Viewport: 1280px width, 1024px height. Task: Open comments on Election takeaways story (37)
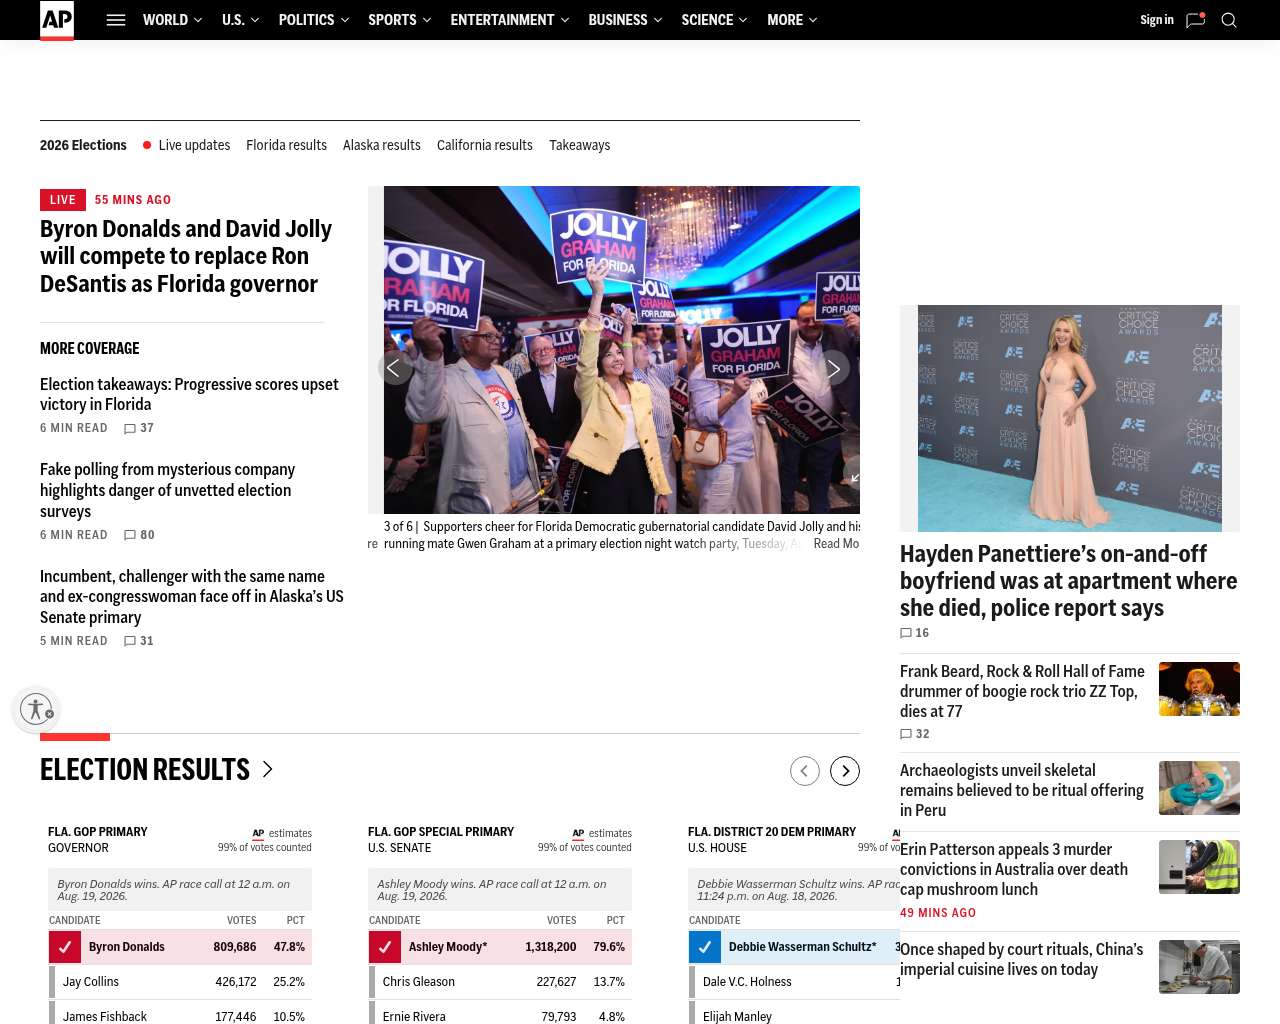pyautogui.click(x=139, y=428)
